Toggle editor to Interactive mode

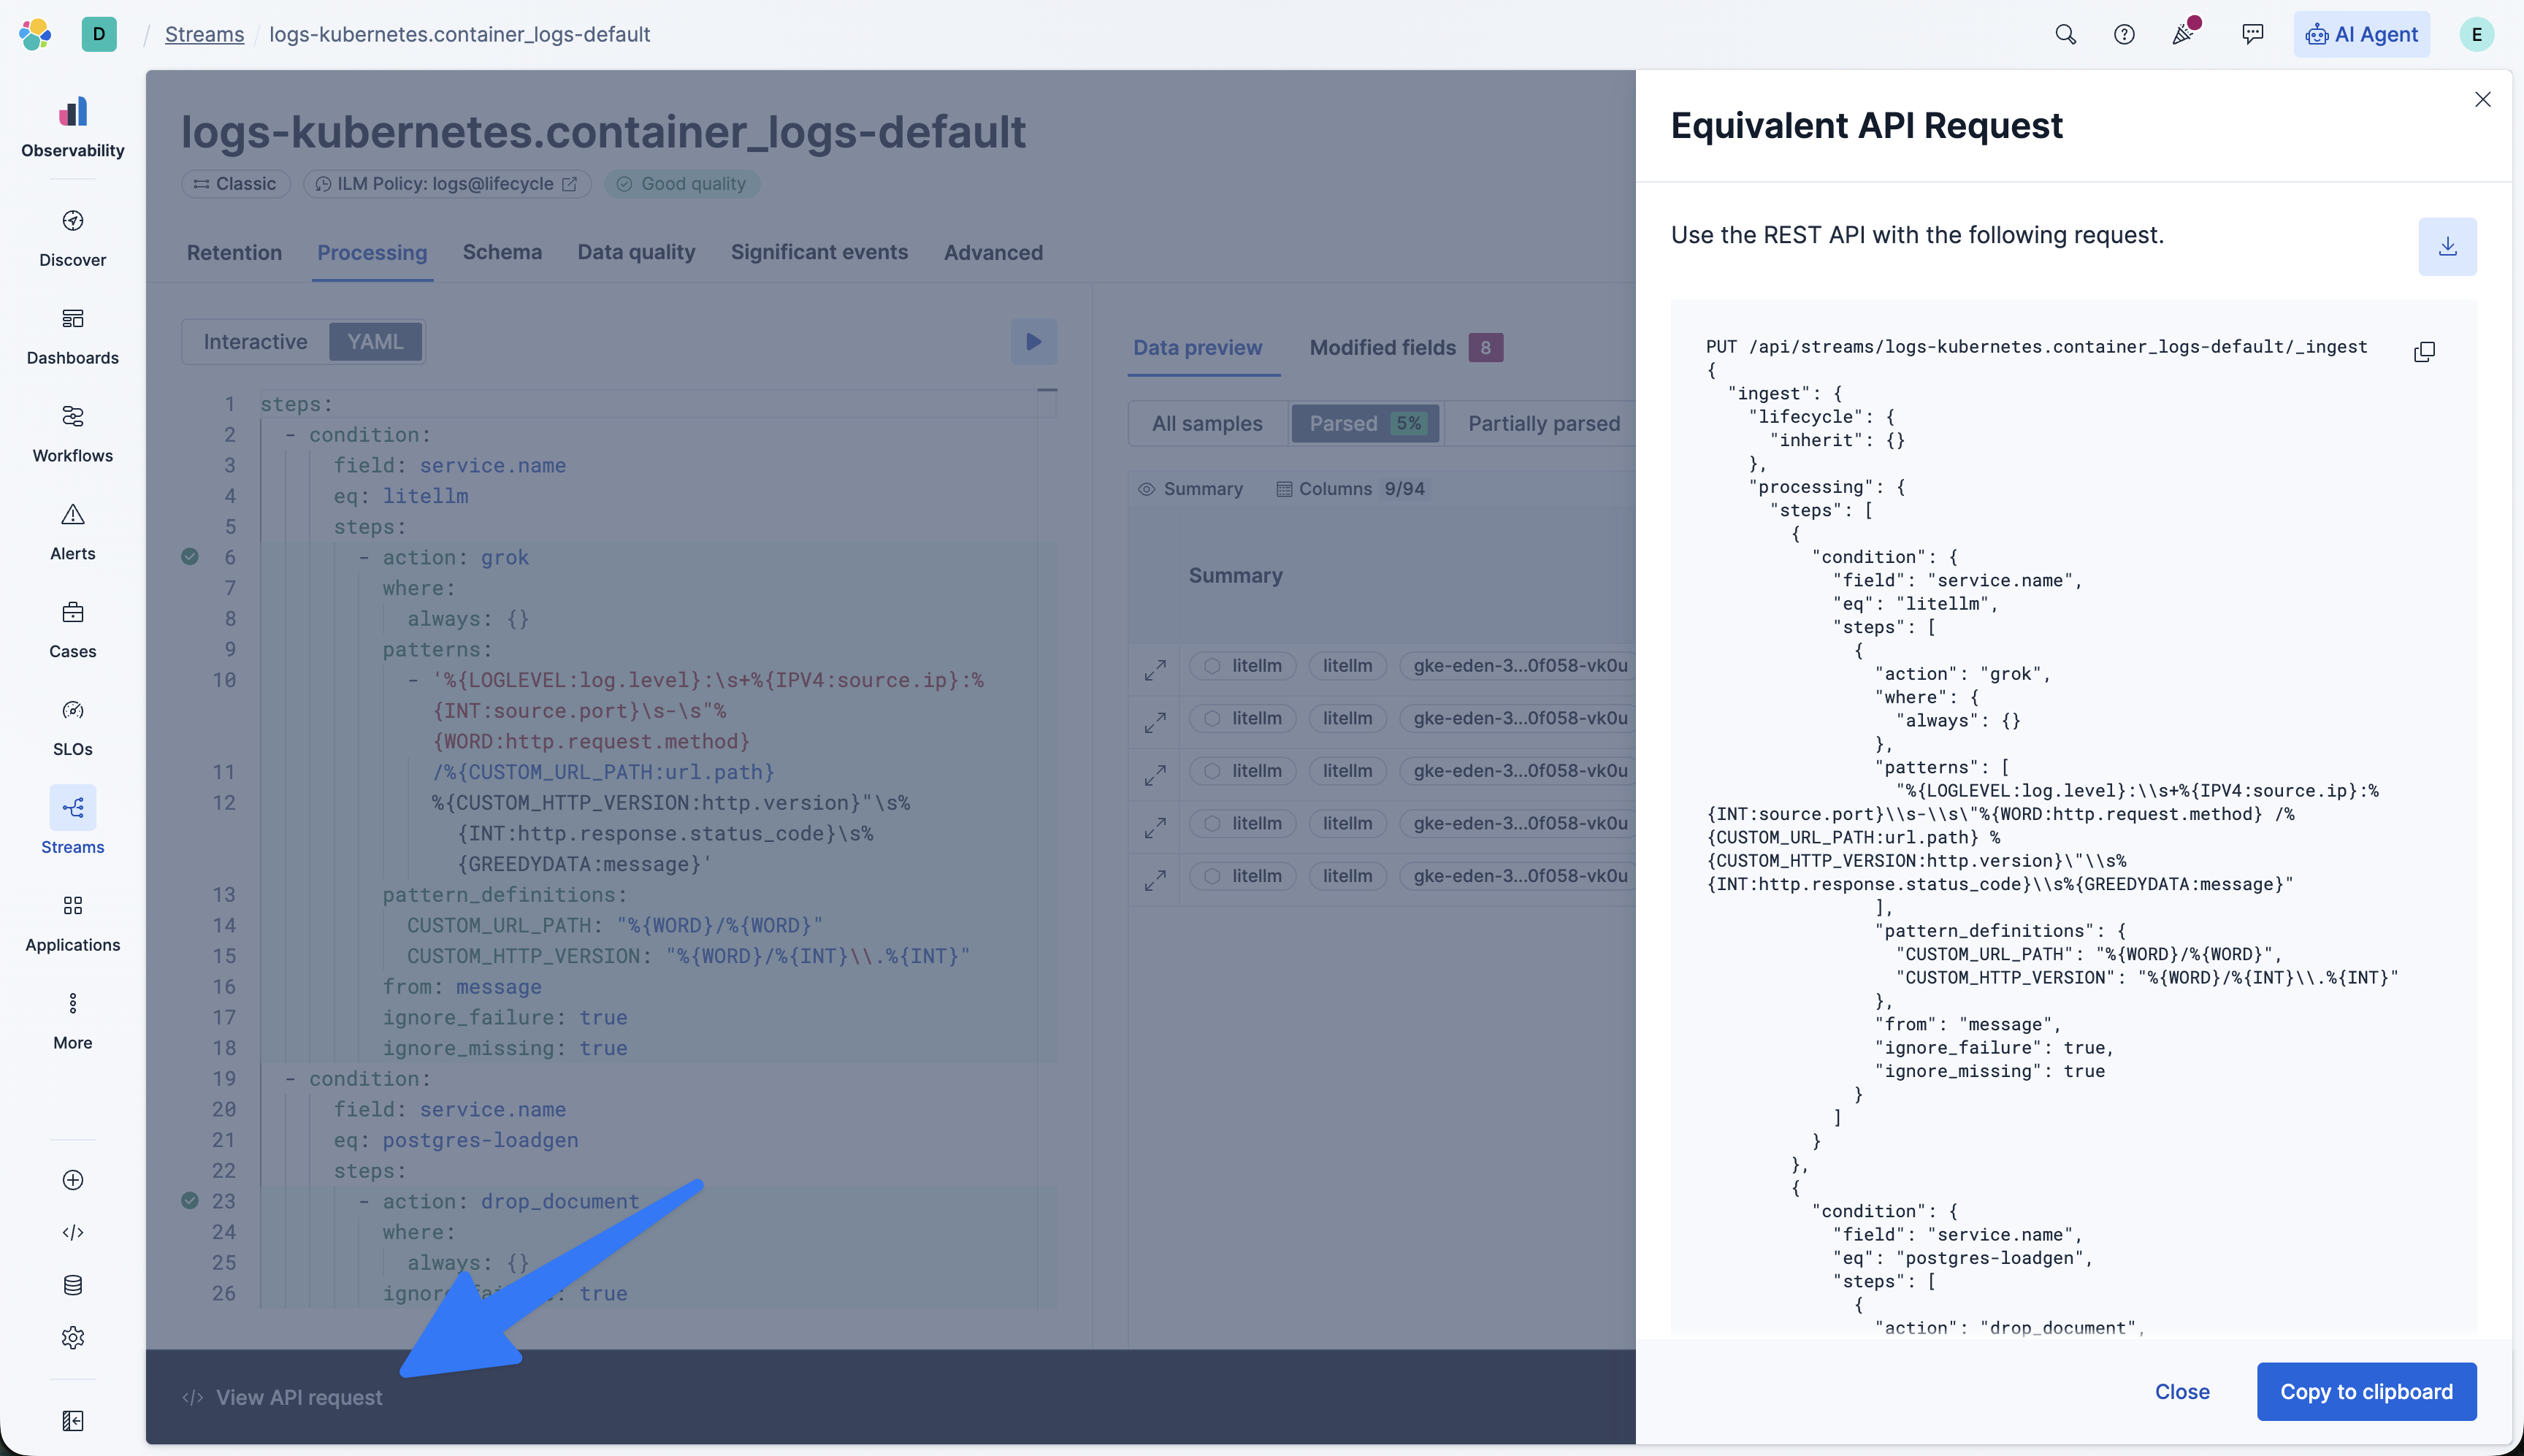[x=255, y=341]
